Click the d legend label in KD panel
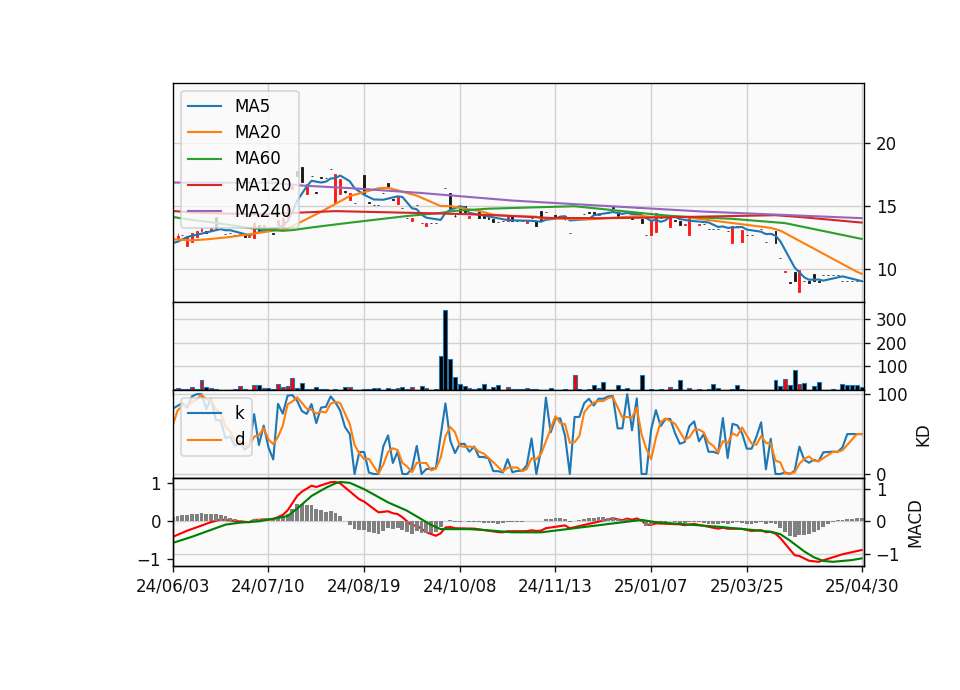This screenshot has width=960, height=690. 239,439
